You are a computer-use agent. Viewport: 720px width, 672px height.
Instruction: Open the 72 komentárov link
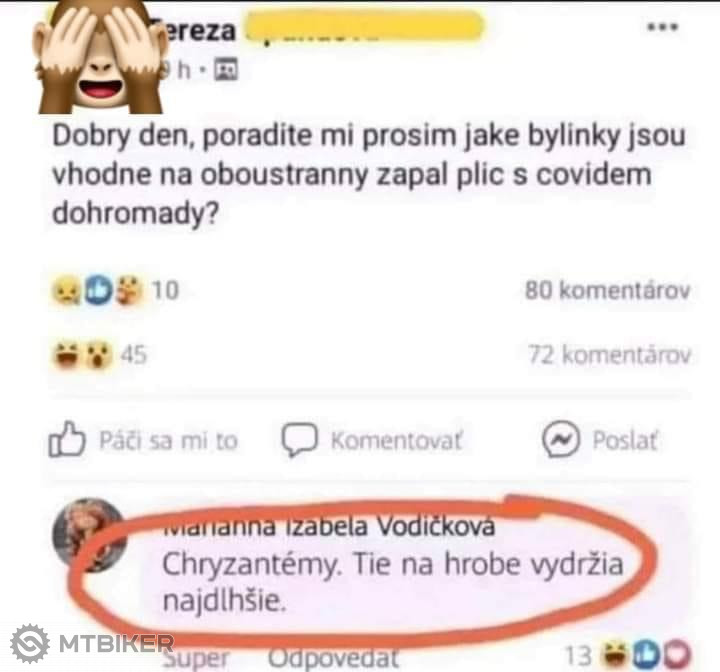(609, 355)
